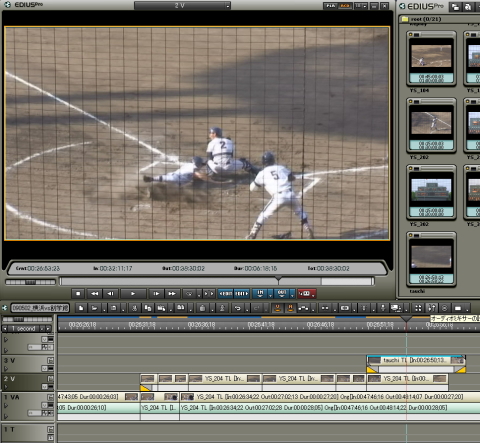Toggle the 1 T track lock
Image resolution: width=480 pixels, height=443 pixels.
[50, 429]
